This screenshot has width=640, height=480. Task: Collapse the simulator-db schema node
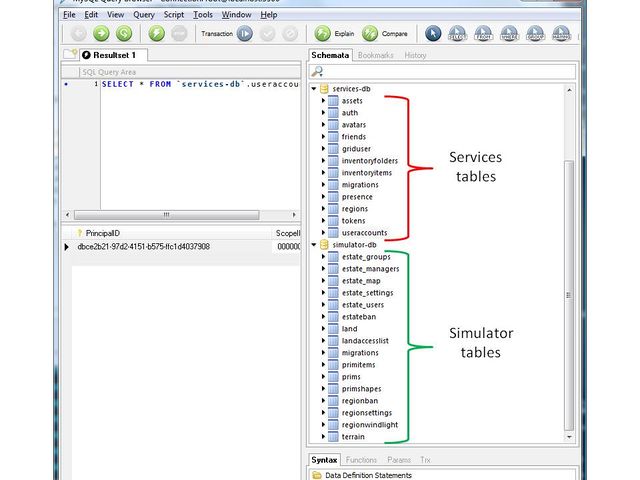313,244
